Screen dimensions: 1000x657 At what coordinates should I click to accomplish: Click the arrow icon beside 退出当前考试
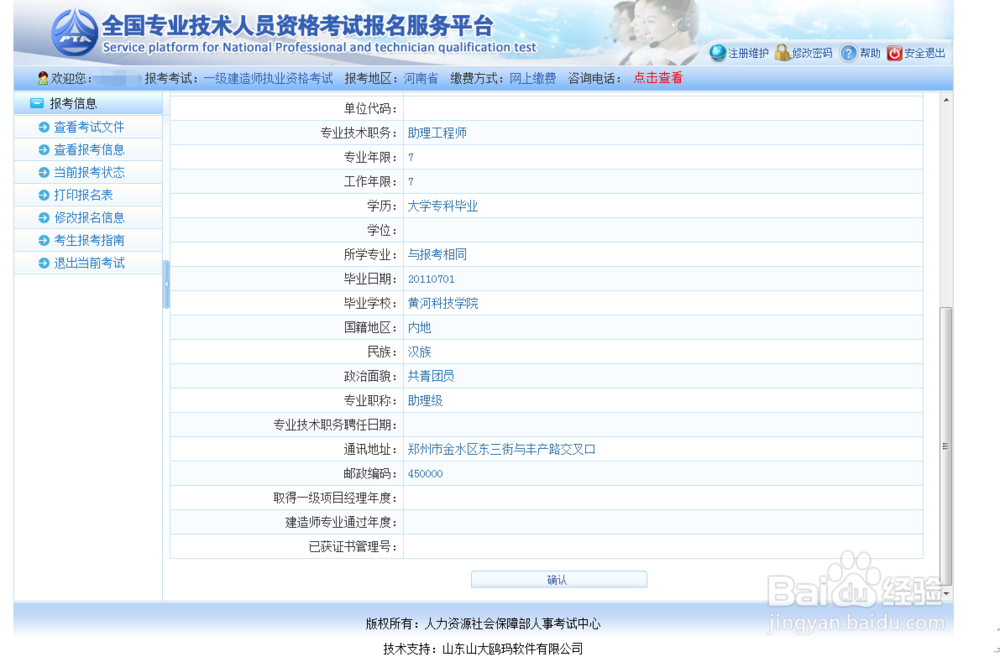click(43, 262)
